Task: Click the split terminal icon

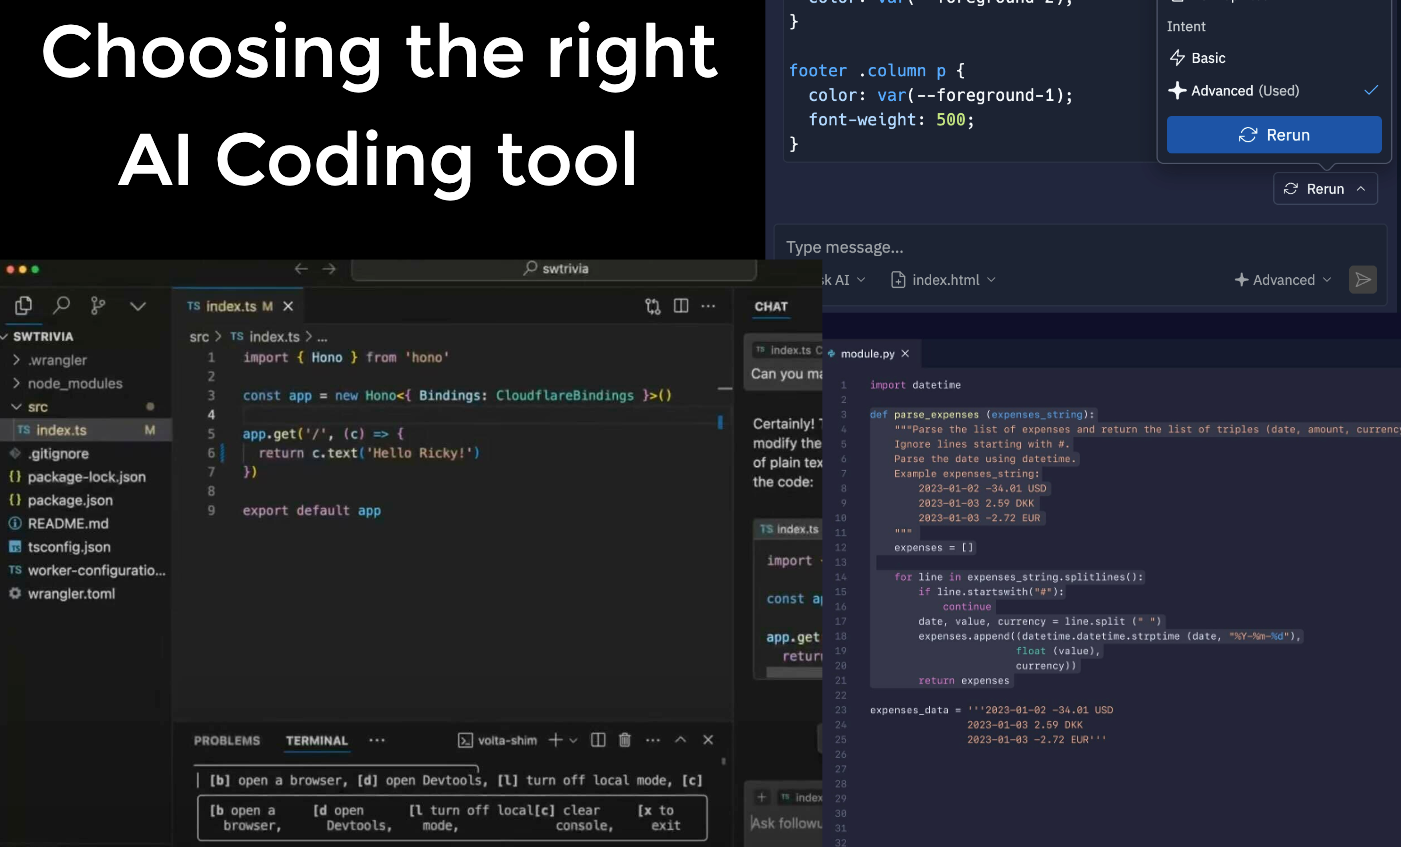Action: (x=598, y=740)
